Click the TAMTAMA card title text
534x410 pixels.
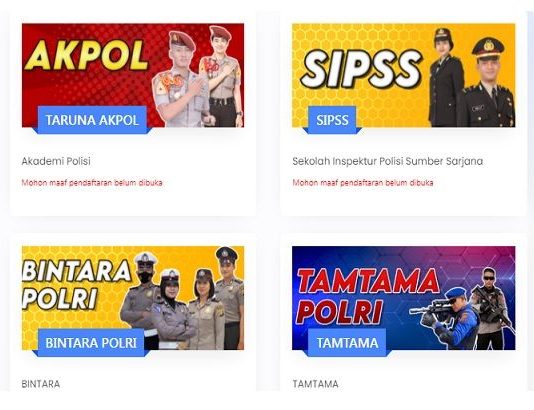click(x=316, y=384)
